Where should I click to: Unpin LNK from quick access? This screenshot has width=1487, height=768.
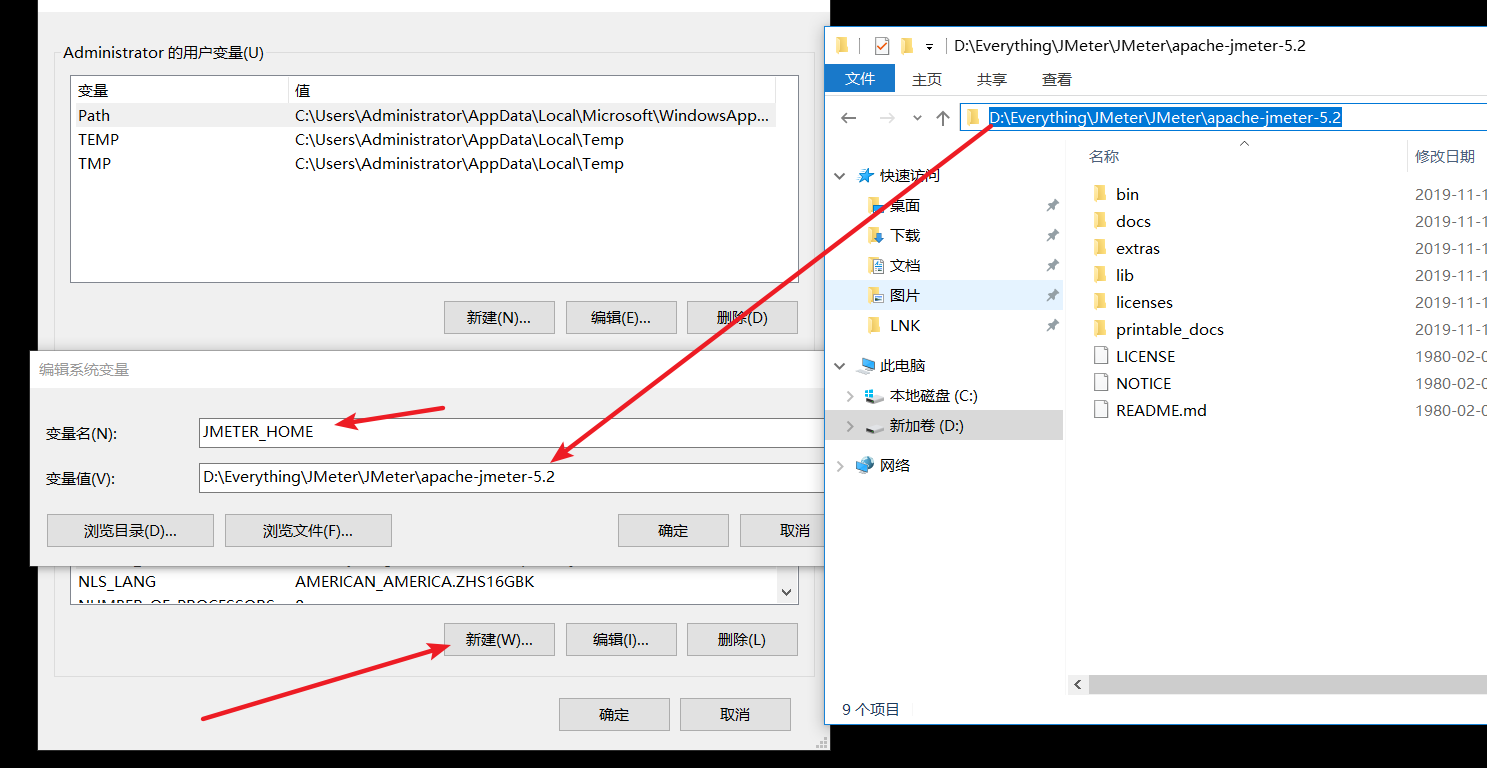[x=1052, y=326]
